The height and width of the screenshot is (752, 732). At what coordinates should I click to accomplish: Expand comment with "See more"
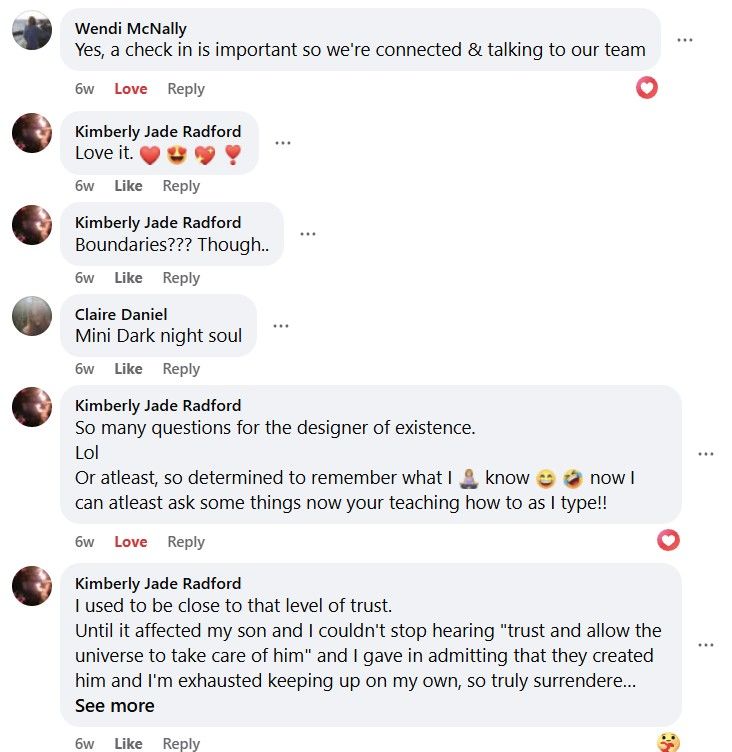coord(115,706)
